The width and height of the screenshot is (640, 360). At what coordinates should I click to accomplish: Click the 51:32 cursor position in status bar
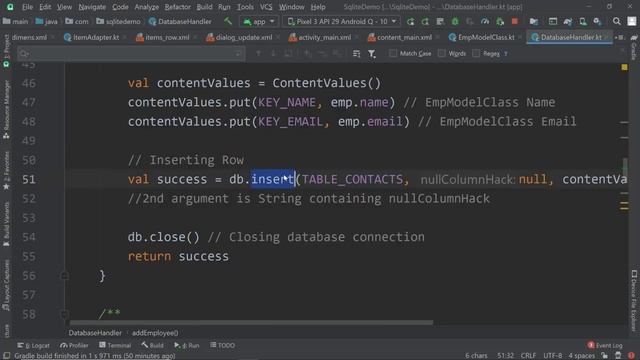coord(505,356)
